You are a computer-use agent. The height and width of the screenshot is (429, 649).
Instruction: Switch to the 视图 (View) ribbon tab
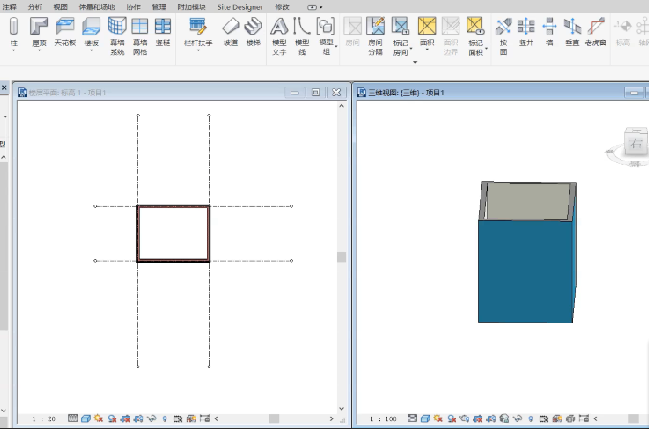[60, 7]
